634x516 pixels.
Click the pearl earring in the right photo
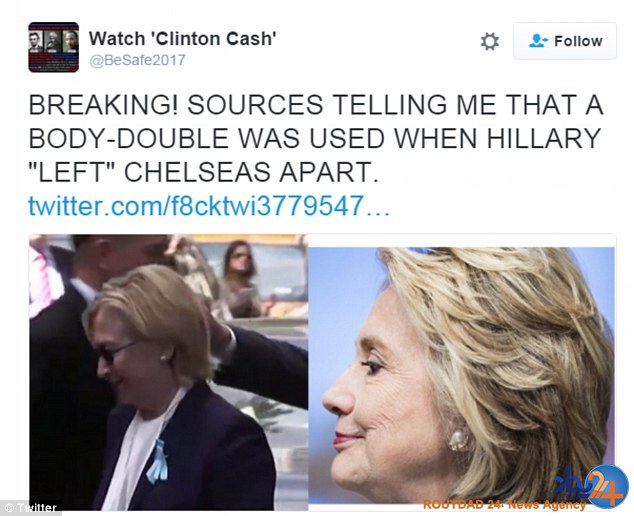tap(459, 440)
